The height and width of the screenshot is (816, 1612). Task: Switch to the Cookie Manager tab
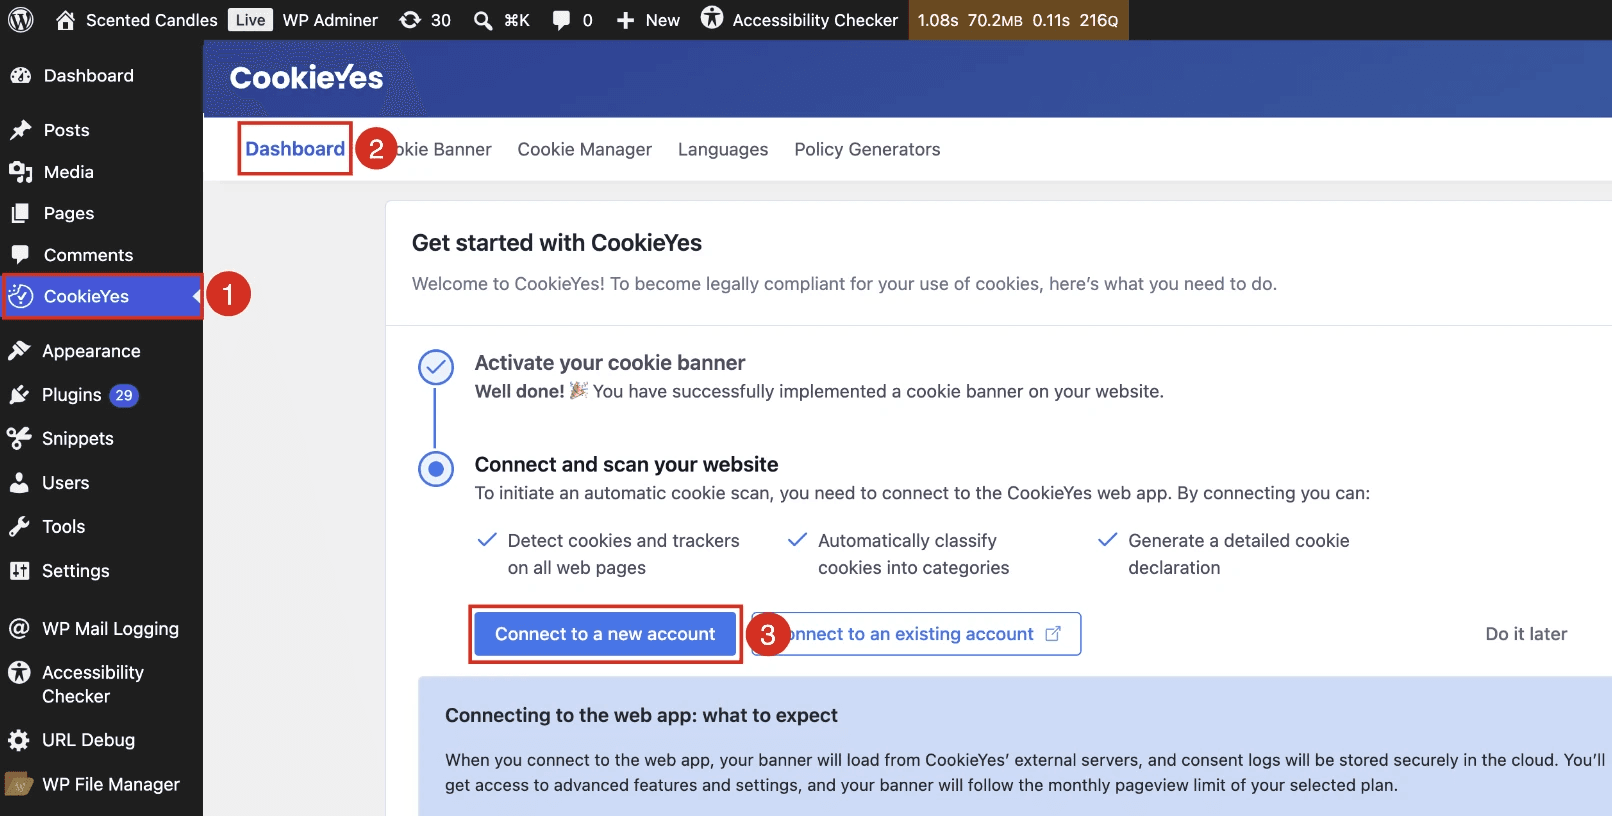pyautogui.click(x=584, y=149)
